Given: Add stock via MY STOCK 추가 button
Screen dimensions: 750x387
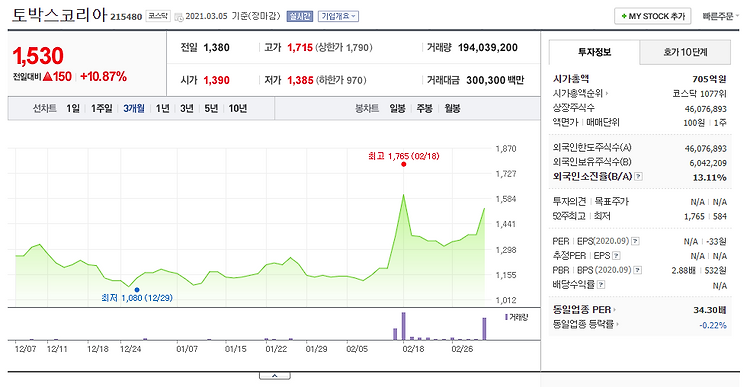Looking at the screenshot, I should click(x=653, y=16).
